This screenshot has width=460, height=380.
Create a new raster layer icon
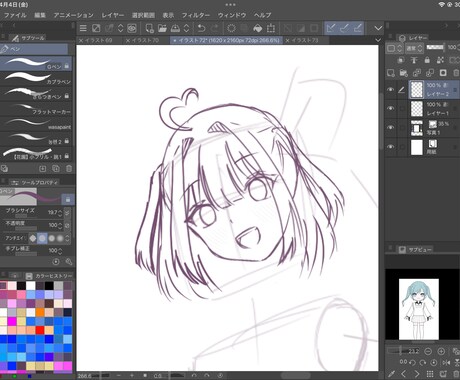tap(391, 73)
